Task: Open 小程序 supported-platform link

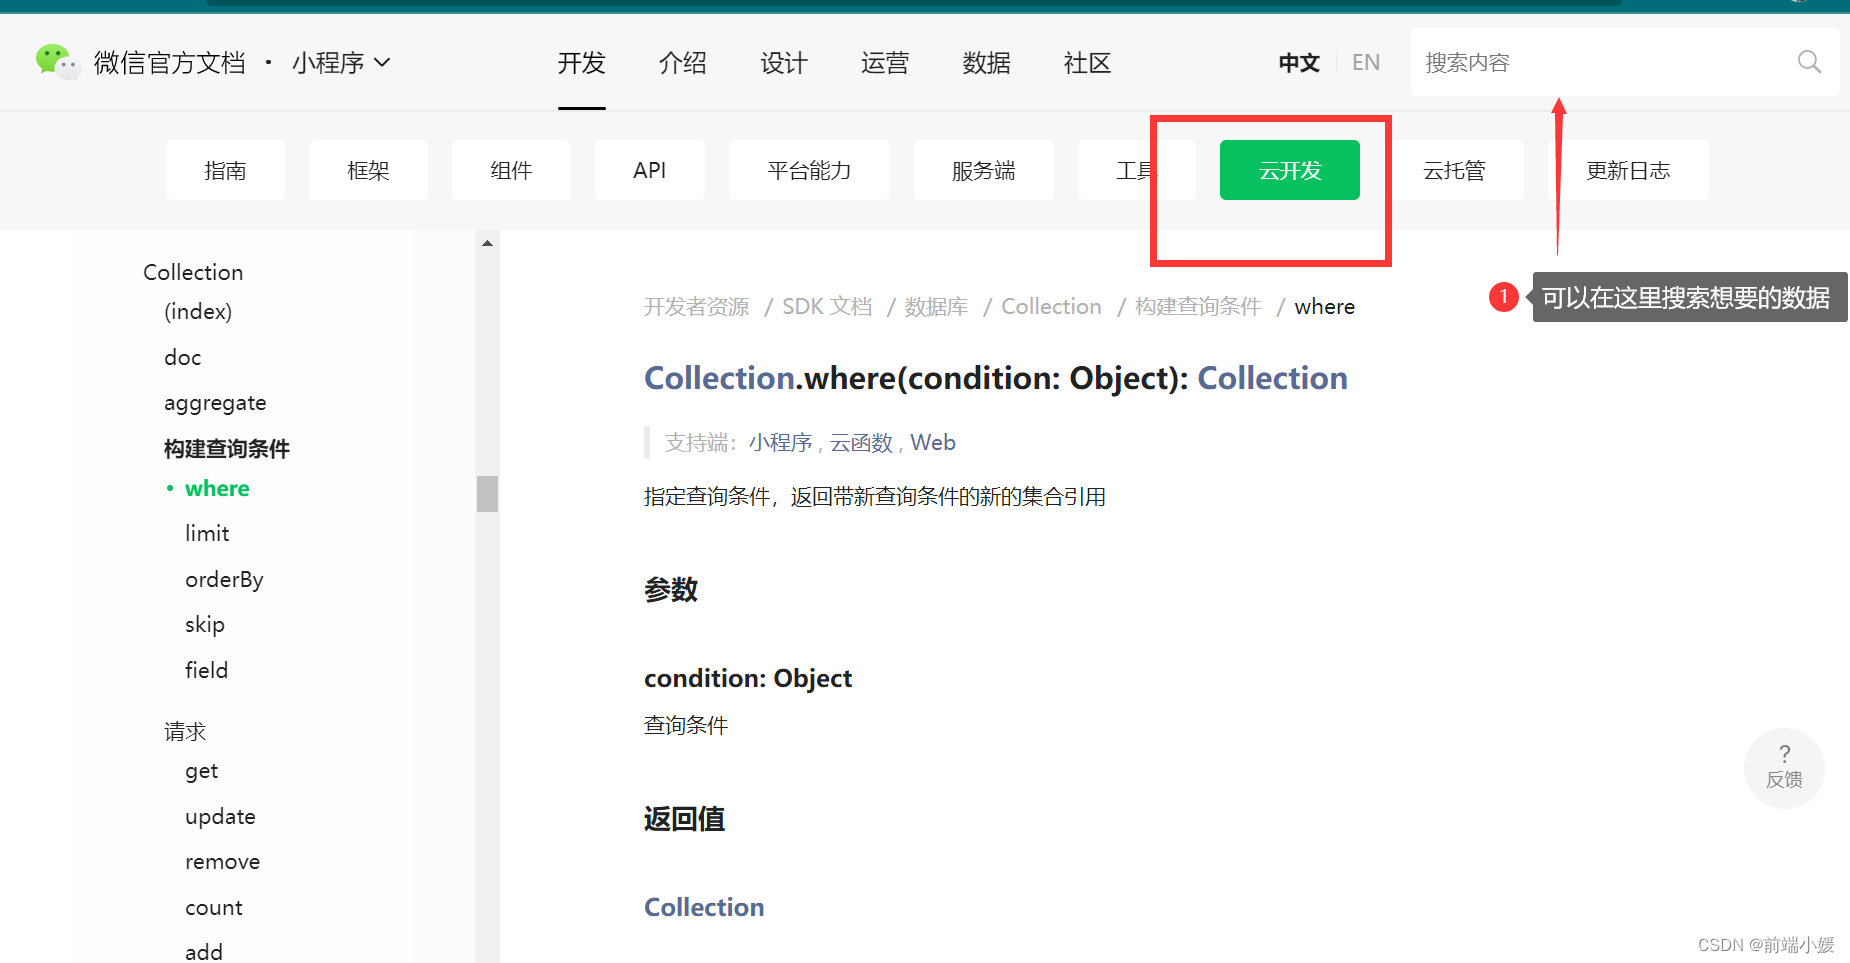Action: coord(780,442)
